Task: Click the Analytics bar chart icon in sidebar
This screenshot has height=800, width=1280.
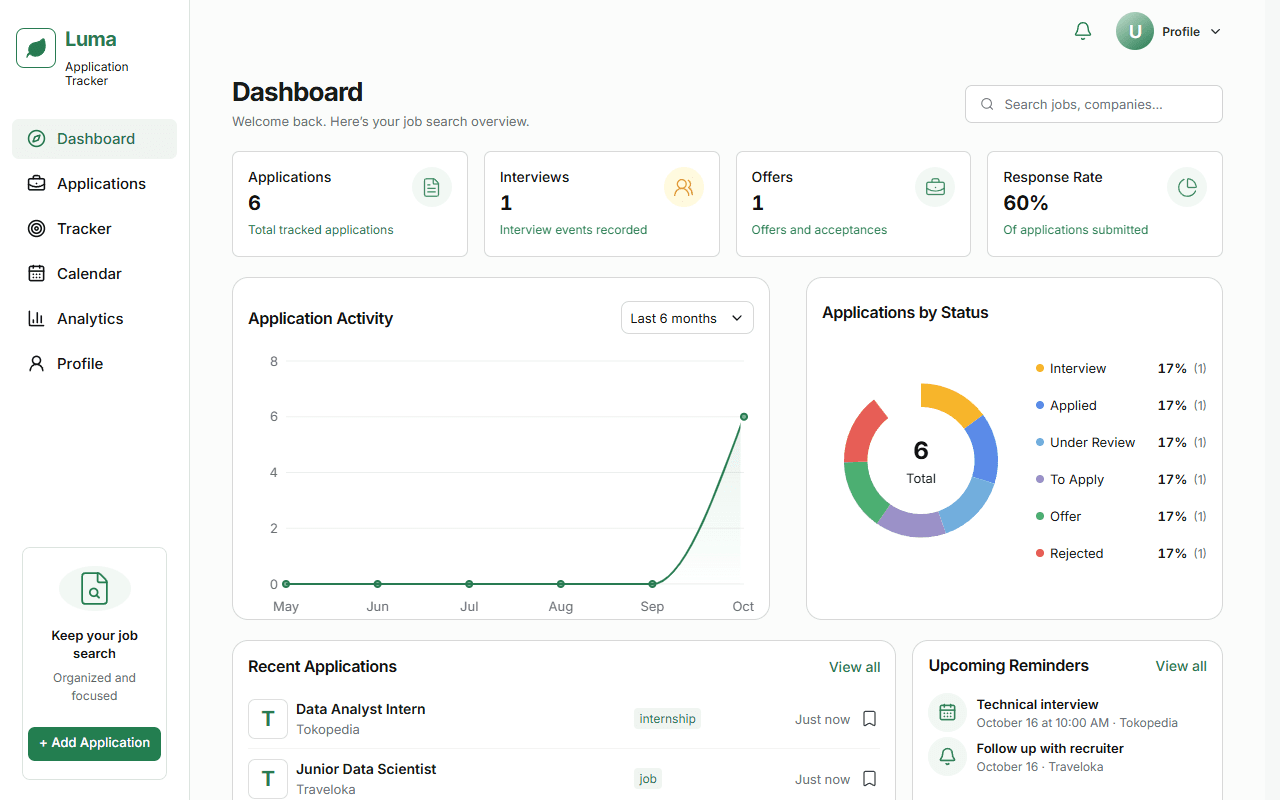Action: click(x=36, y=319)
